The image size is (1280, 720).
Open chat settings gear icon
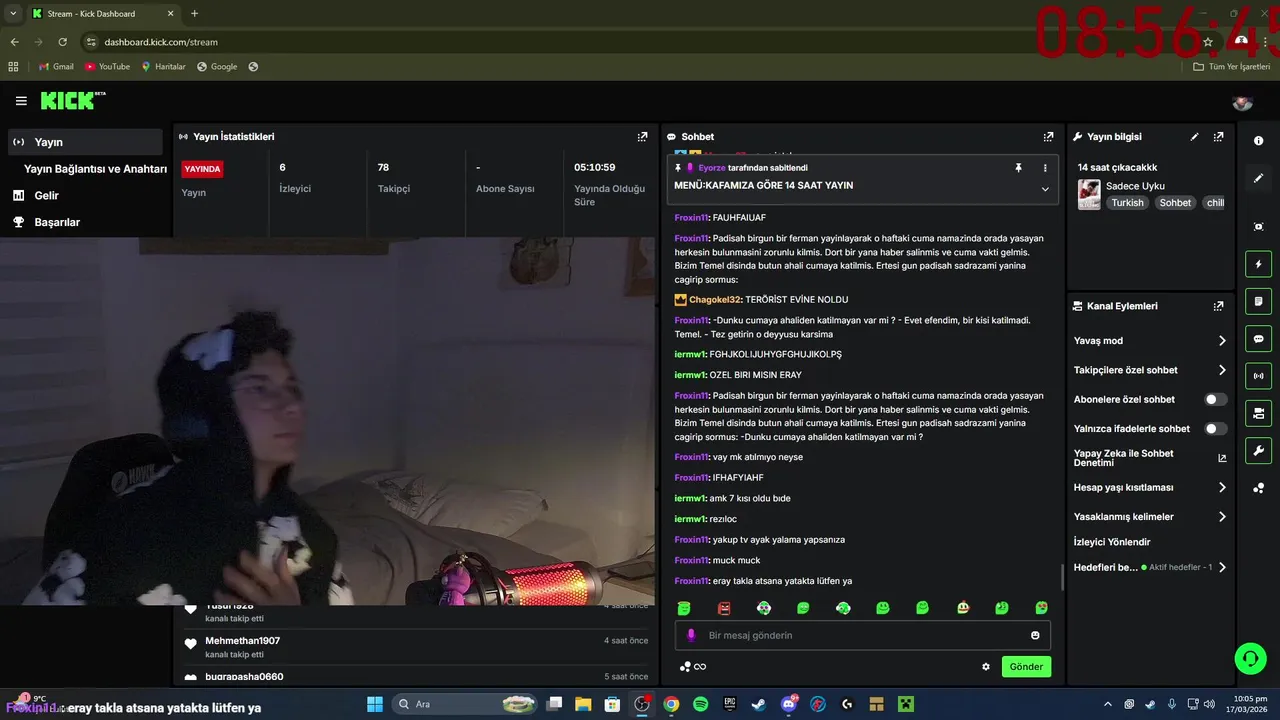tap(986, 667)
